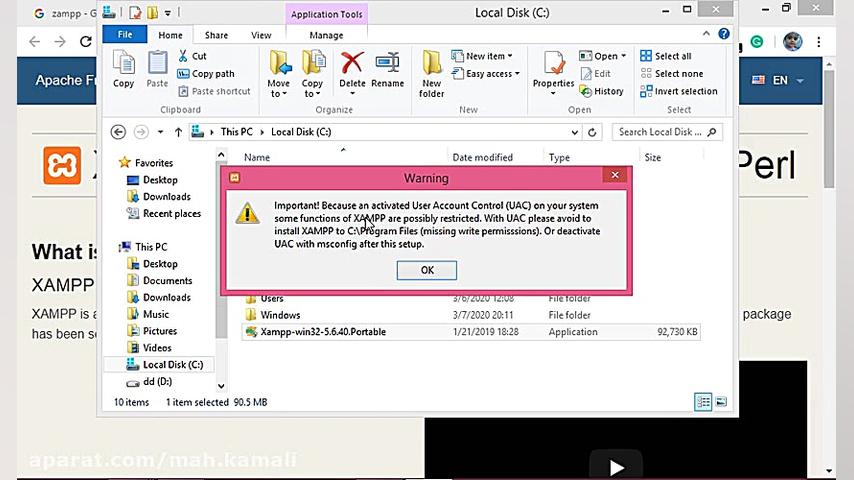The height and width of the screenshot is (480, 854).
Task: Sort files by the Name column header
Action: (x=257, y=157)
